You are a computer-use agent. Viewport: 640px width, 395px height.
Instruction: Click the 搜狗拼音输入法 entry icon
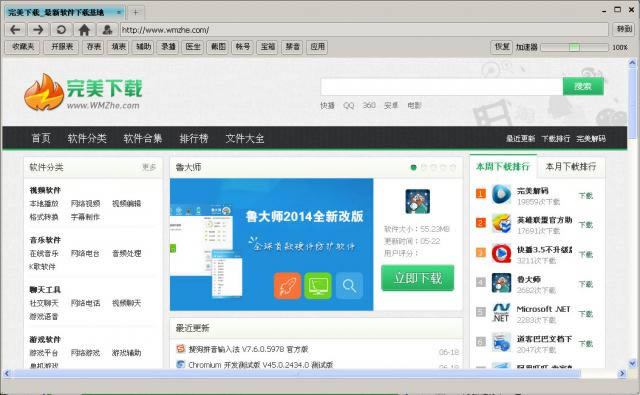tap(180, 349)
